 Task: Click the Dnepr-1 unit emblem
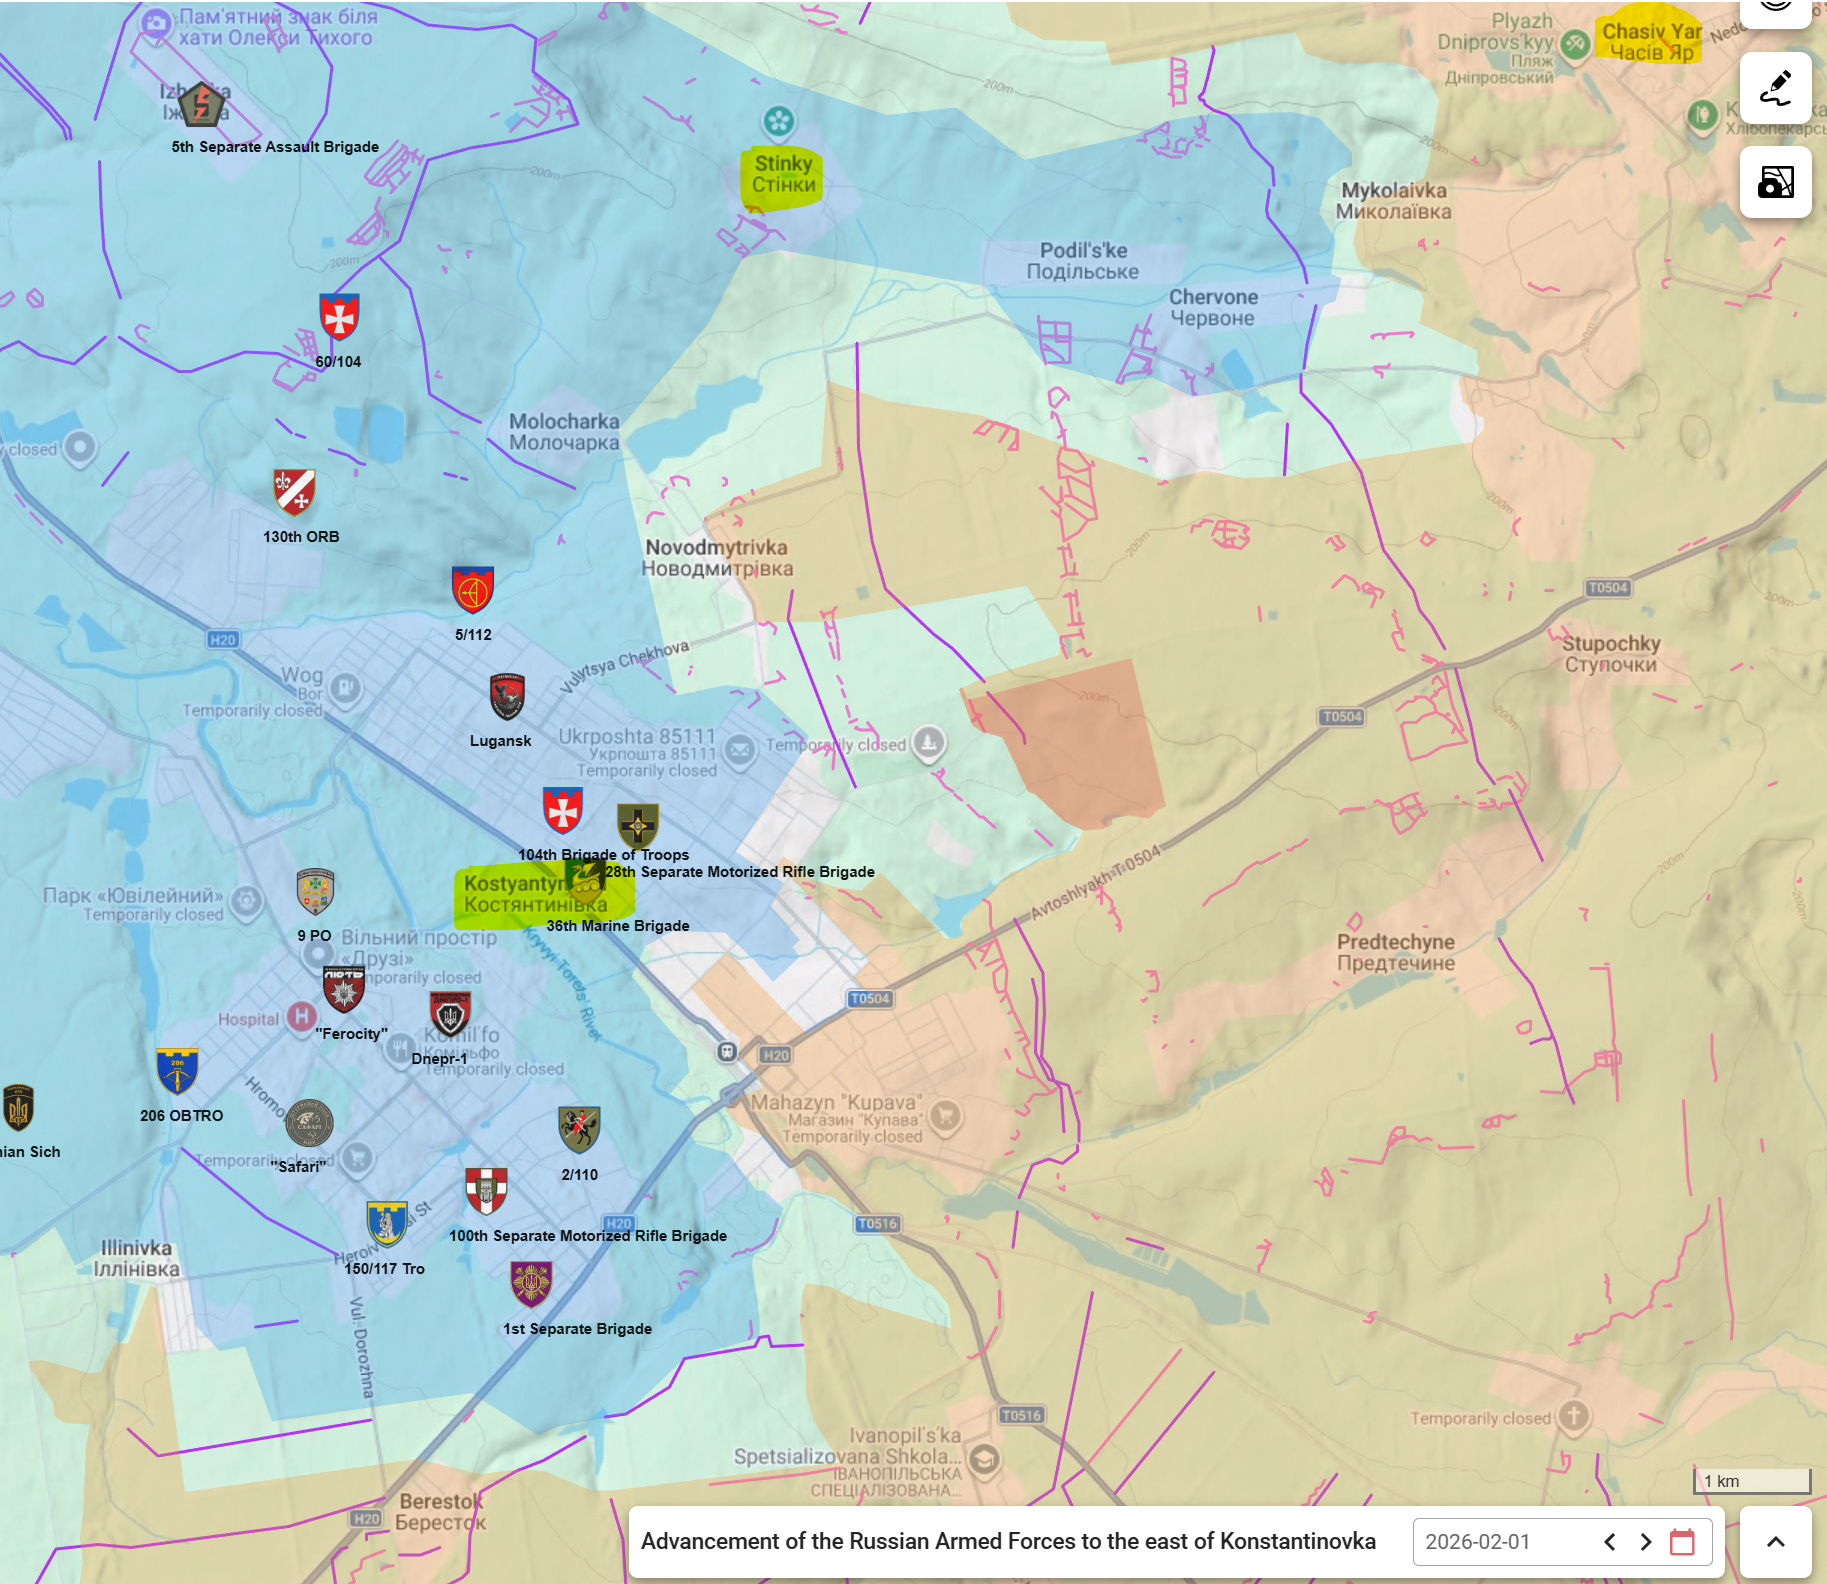point(450,1014)
